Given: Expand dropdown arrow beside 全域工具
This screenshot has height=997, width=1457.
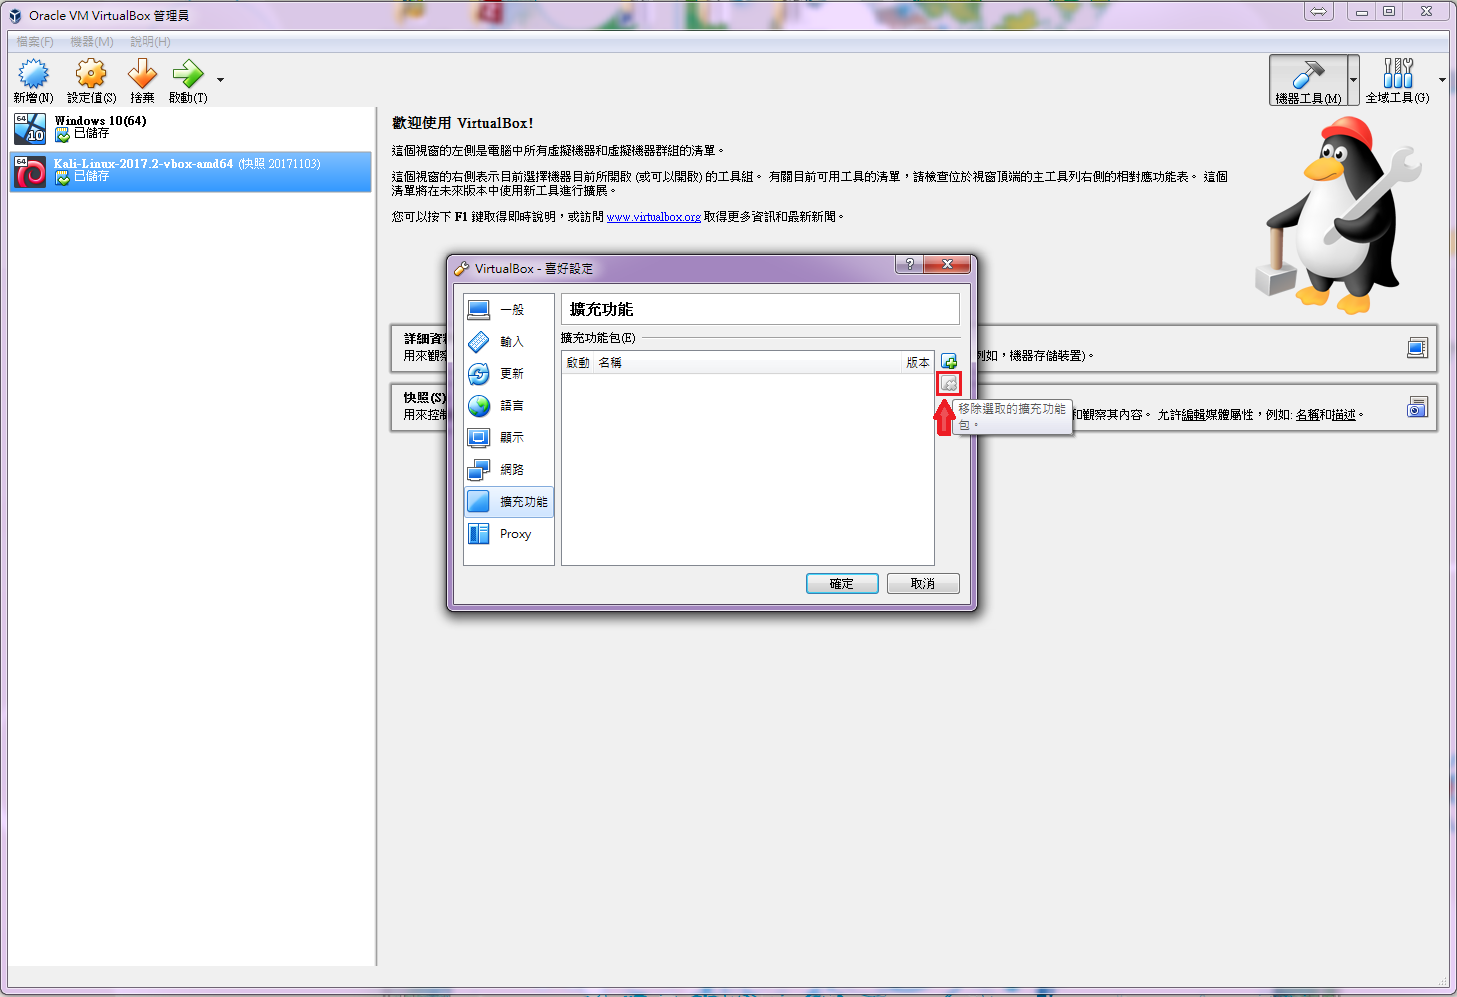Looking at the screenshot, I should 1441,80.
